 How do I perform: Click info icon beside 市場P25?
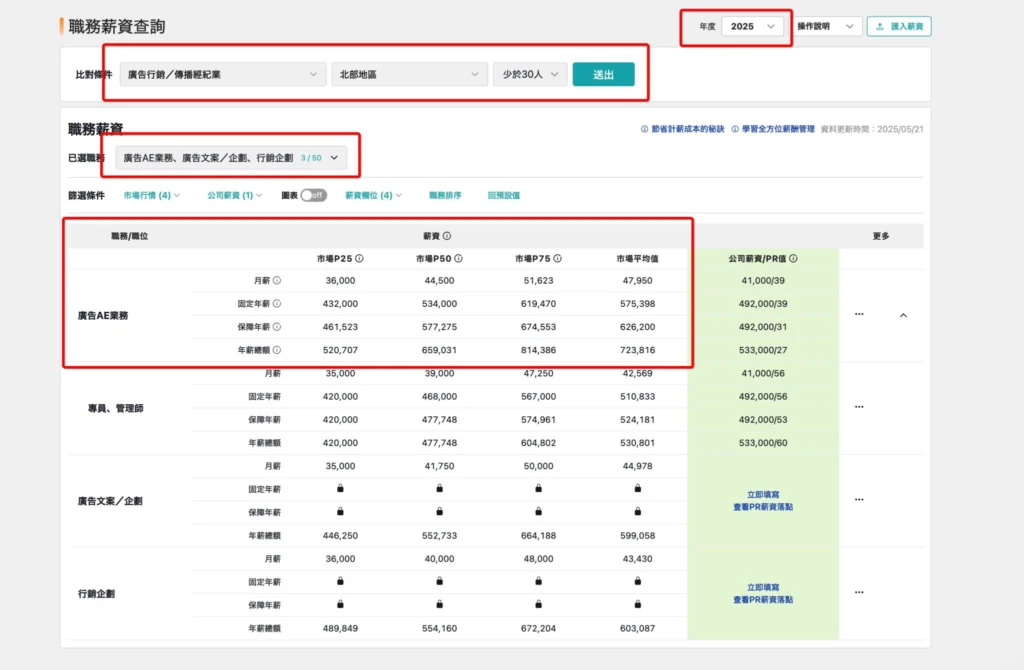coord(359,259)
